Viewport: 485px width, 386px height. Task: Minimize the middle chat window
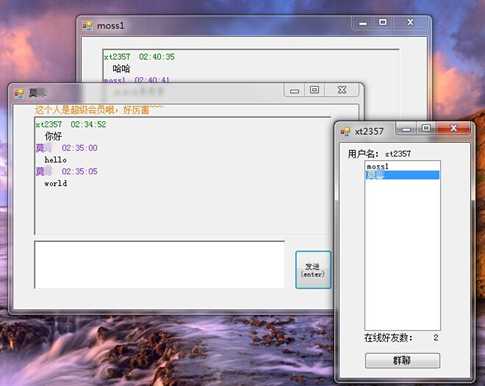pos(294,90)
